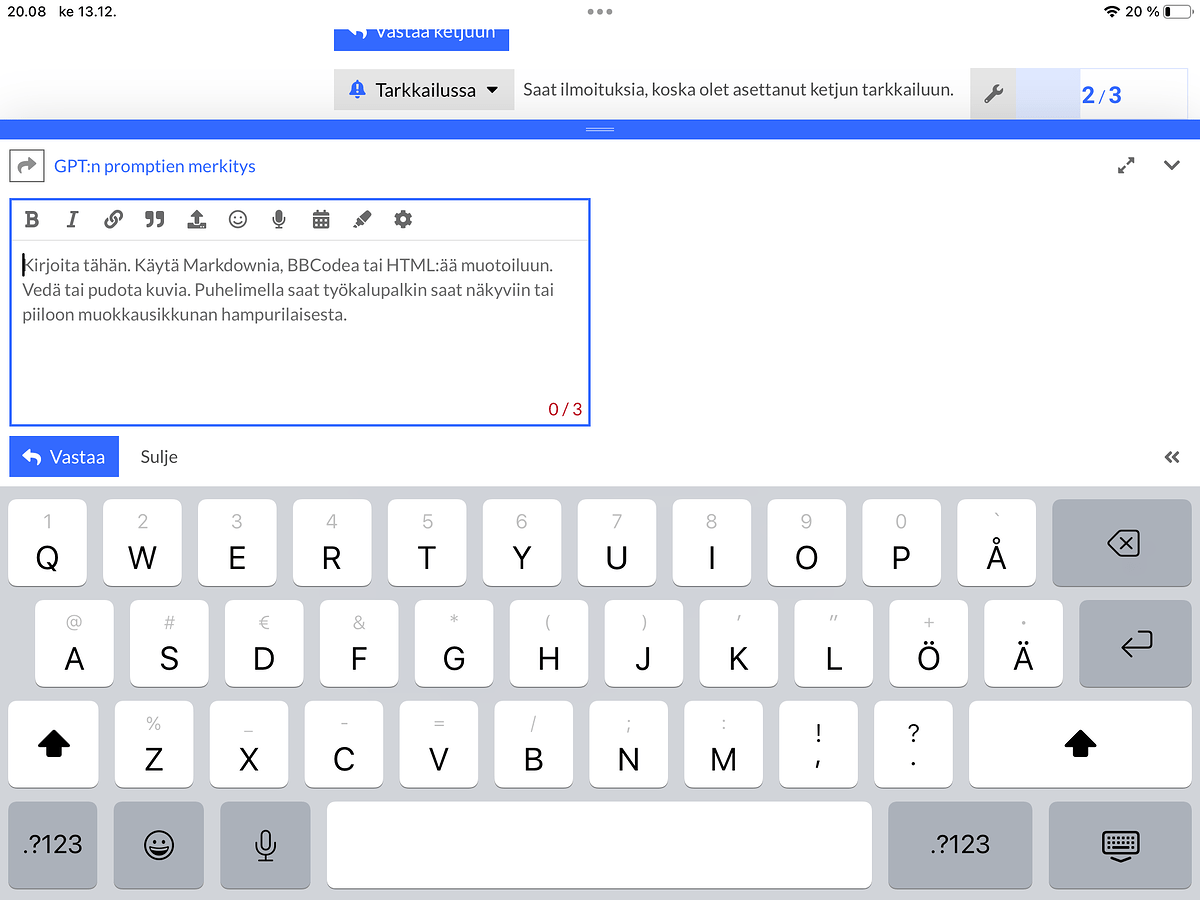Toggle bold formatting in editor toolbar

(x=32, y=220)
